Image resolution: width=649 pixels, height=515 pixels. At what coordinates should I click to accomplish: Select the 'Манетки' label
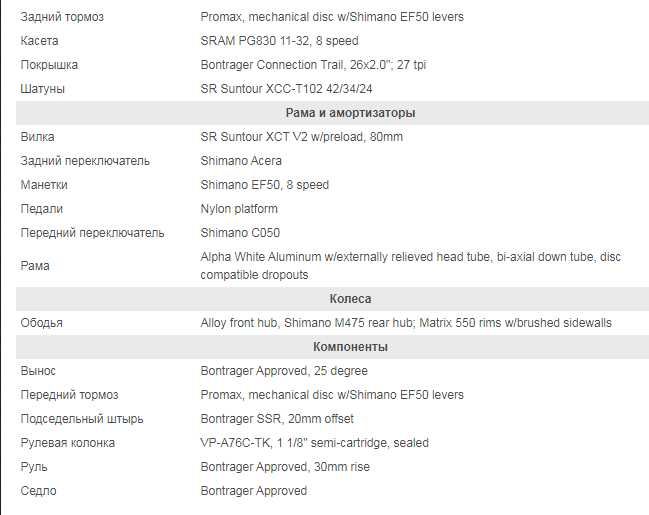pos(49,185)
